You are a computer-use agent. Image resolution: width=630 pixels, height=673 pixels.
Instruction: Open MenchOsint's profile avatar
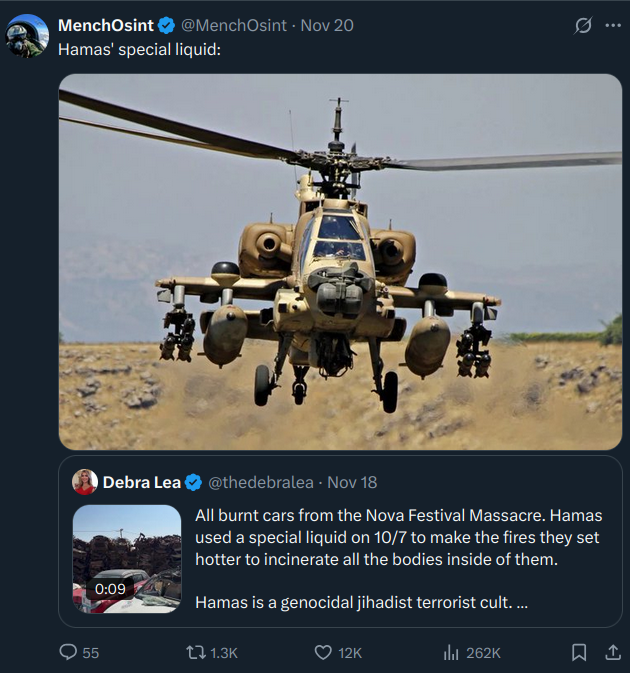coord(27,37)
